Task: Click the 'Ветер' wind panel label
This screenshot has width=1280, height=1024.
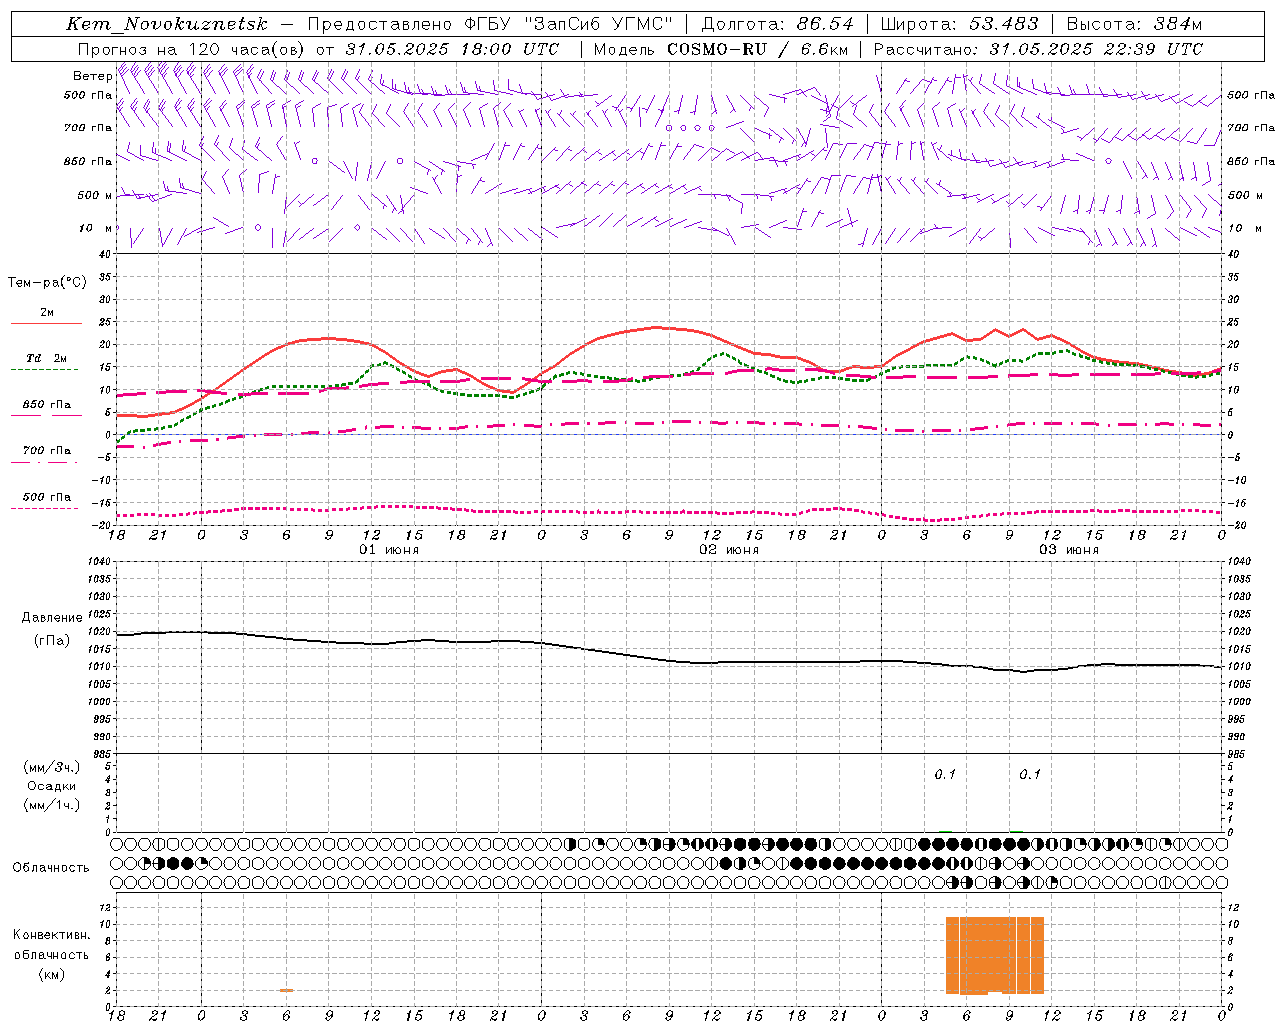Action: point(92,76)
